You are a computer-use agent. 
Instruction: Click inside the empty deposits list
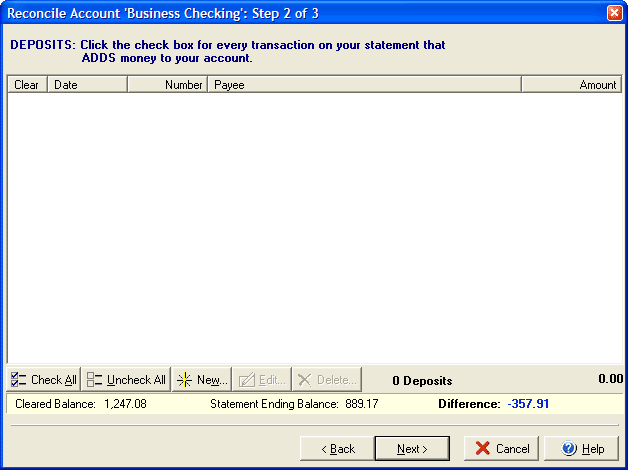(314, 228)
